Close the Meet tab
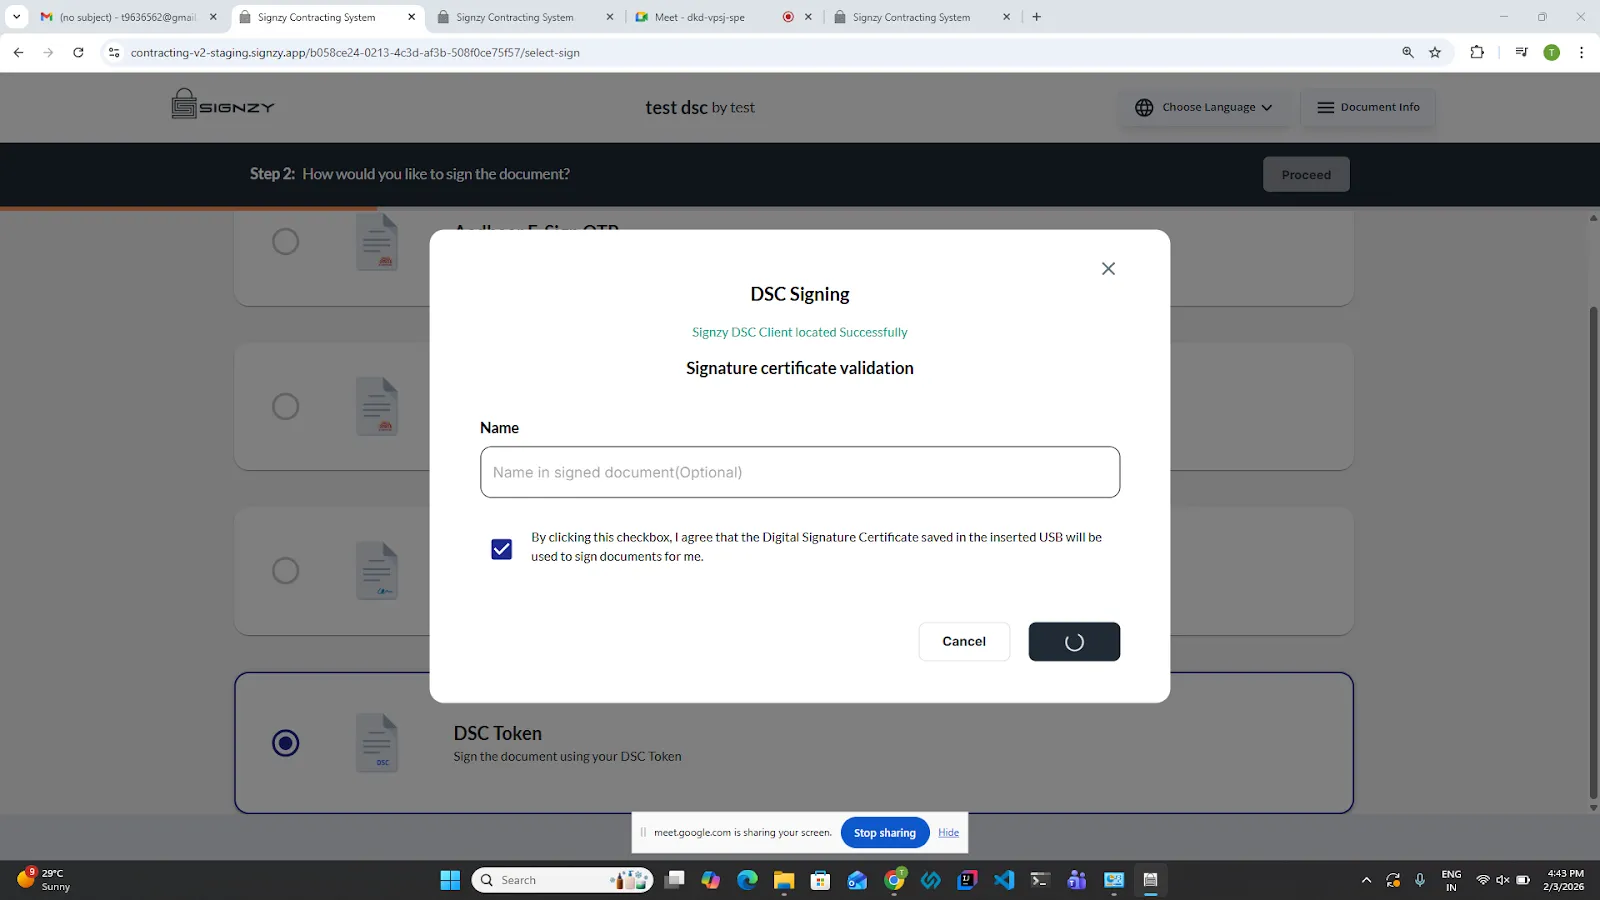 [809, 17]
